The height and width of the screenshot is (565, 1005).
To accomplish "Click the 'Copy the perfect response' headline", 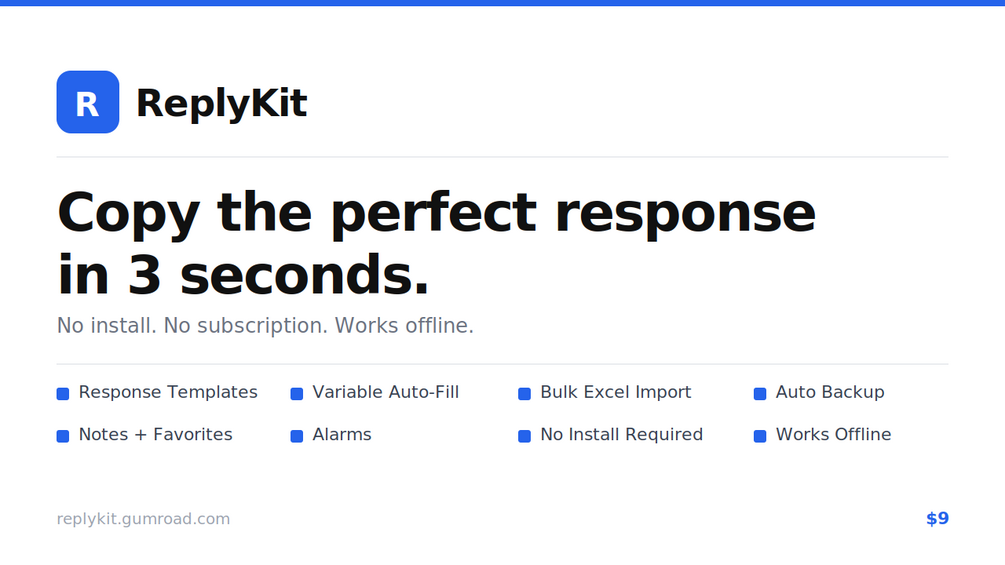I will coord(436,214).
